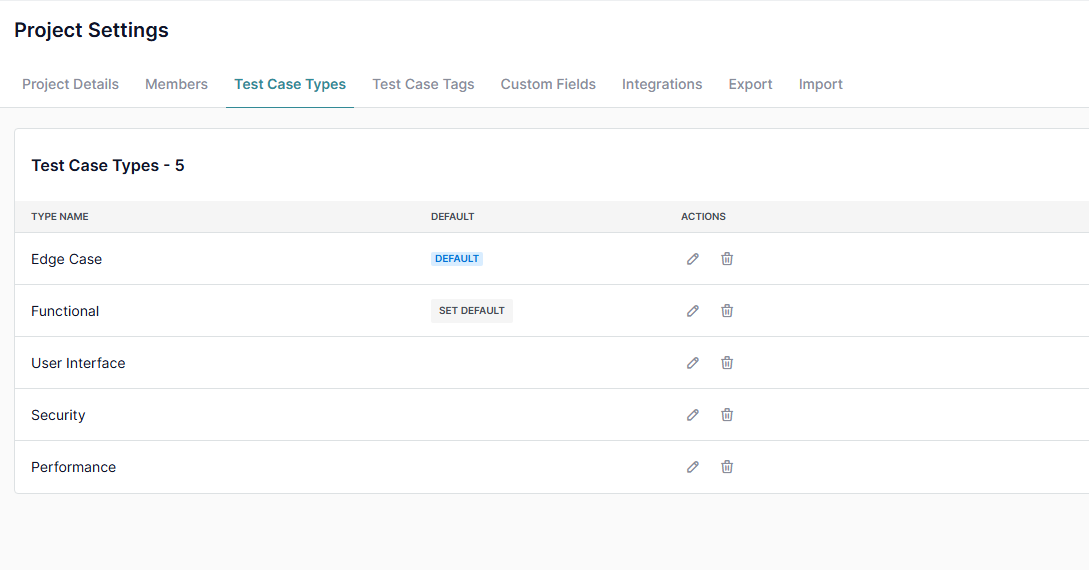
Task: Edit the Performance type
Action: [x=692, y=467]
